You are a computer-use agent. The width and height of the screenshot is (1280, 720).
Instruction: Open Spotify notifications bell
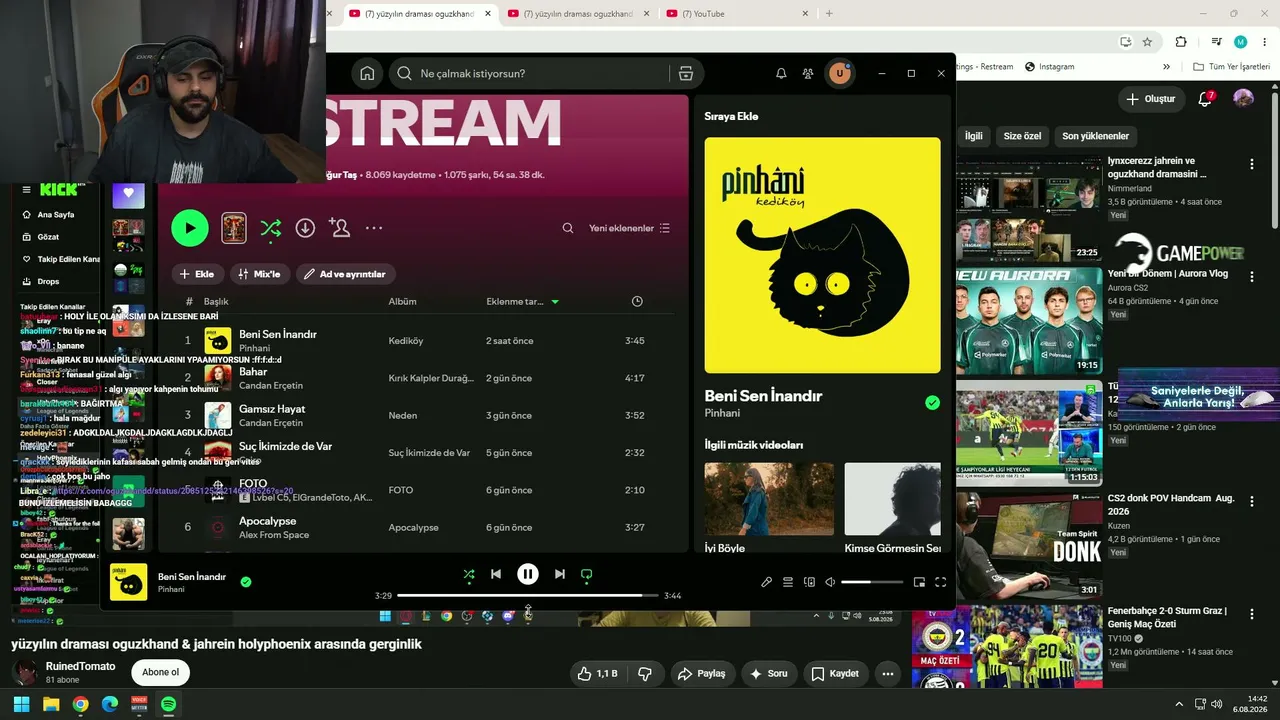coord(781,73)
